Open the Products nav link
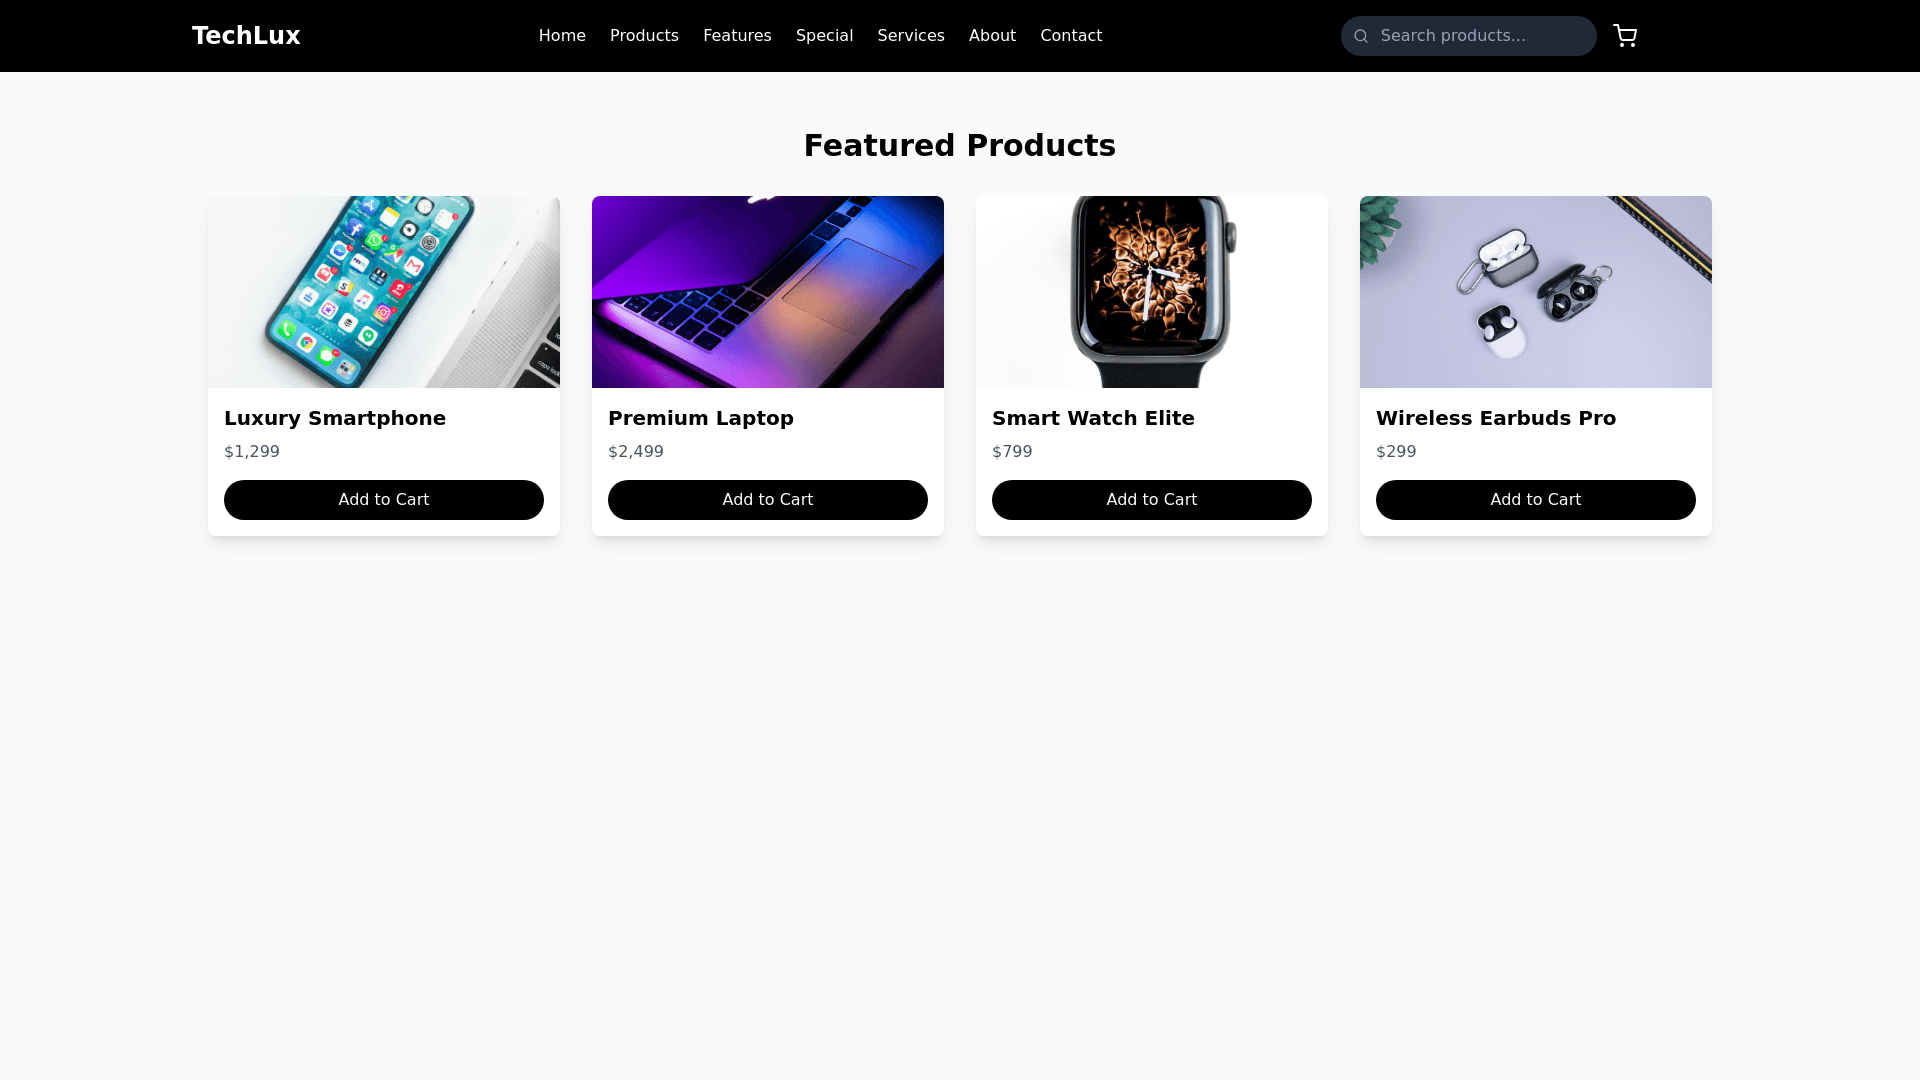This screenshot has width=1920, height=1080. tap(644, 36)
